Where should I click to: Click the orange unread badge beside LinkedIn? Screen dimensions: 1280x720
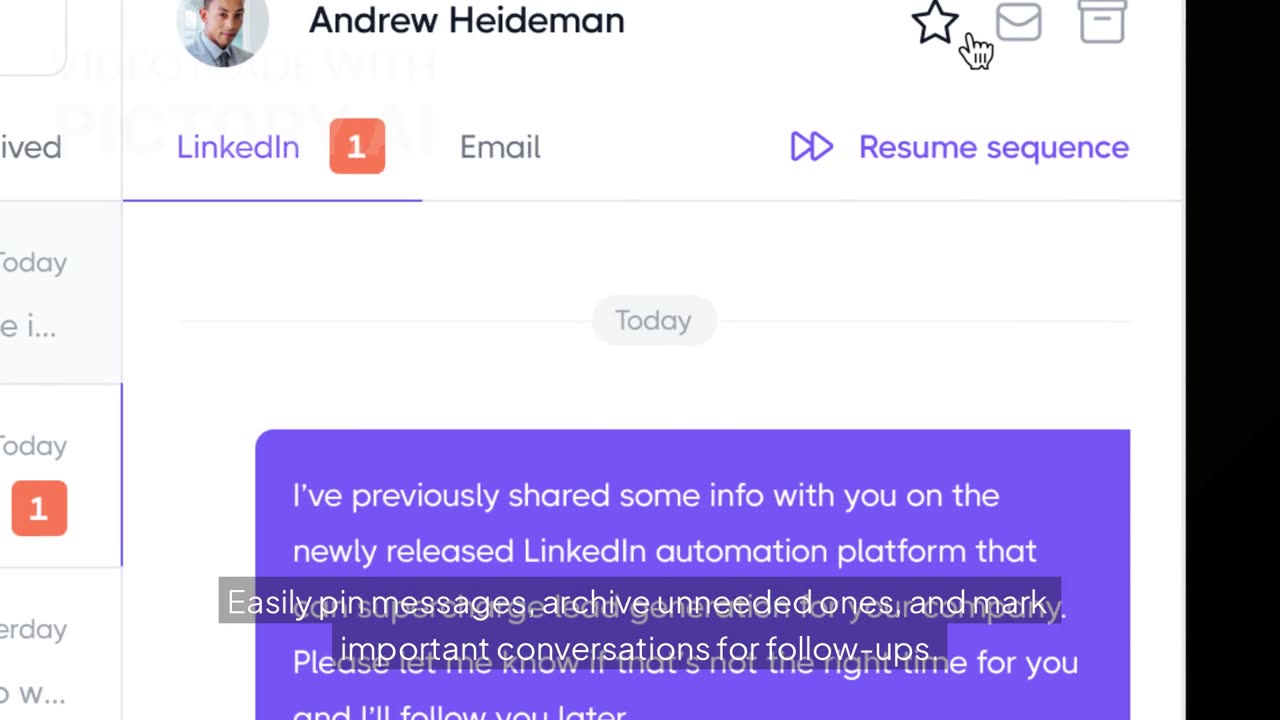(x=357, y=147)
